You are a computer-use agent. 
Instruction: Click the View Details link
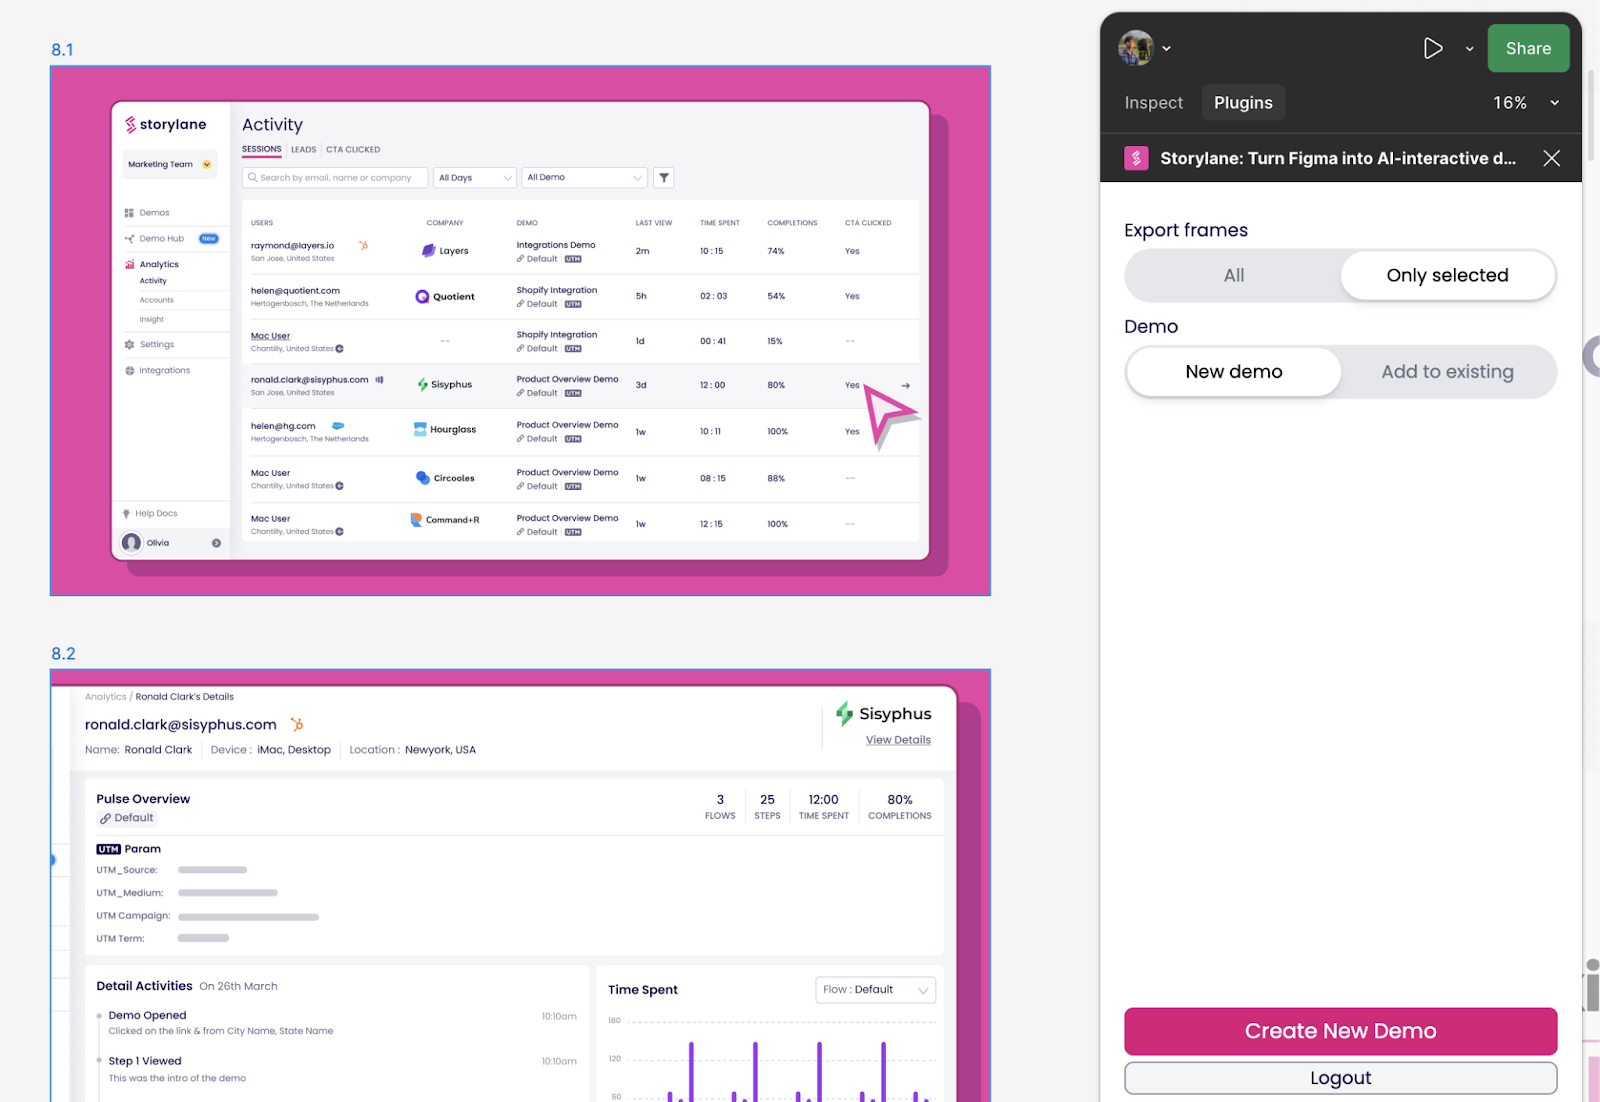pos(898,740)
